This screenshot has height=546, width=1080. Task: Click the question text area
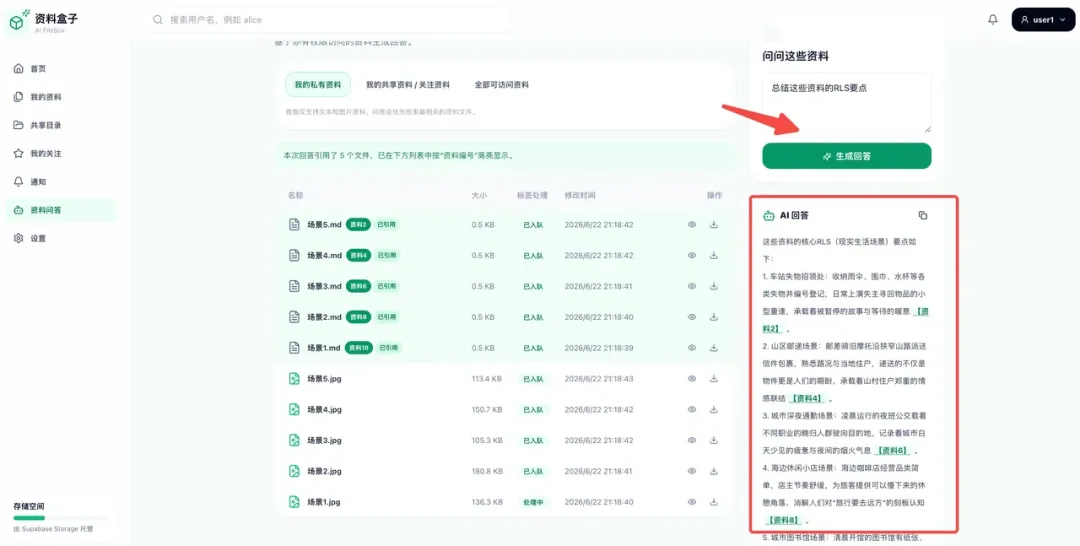[x=847, y=103]
